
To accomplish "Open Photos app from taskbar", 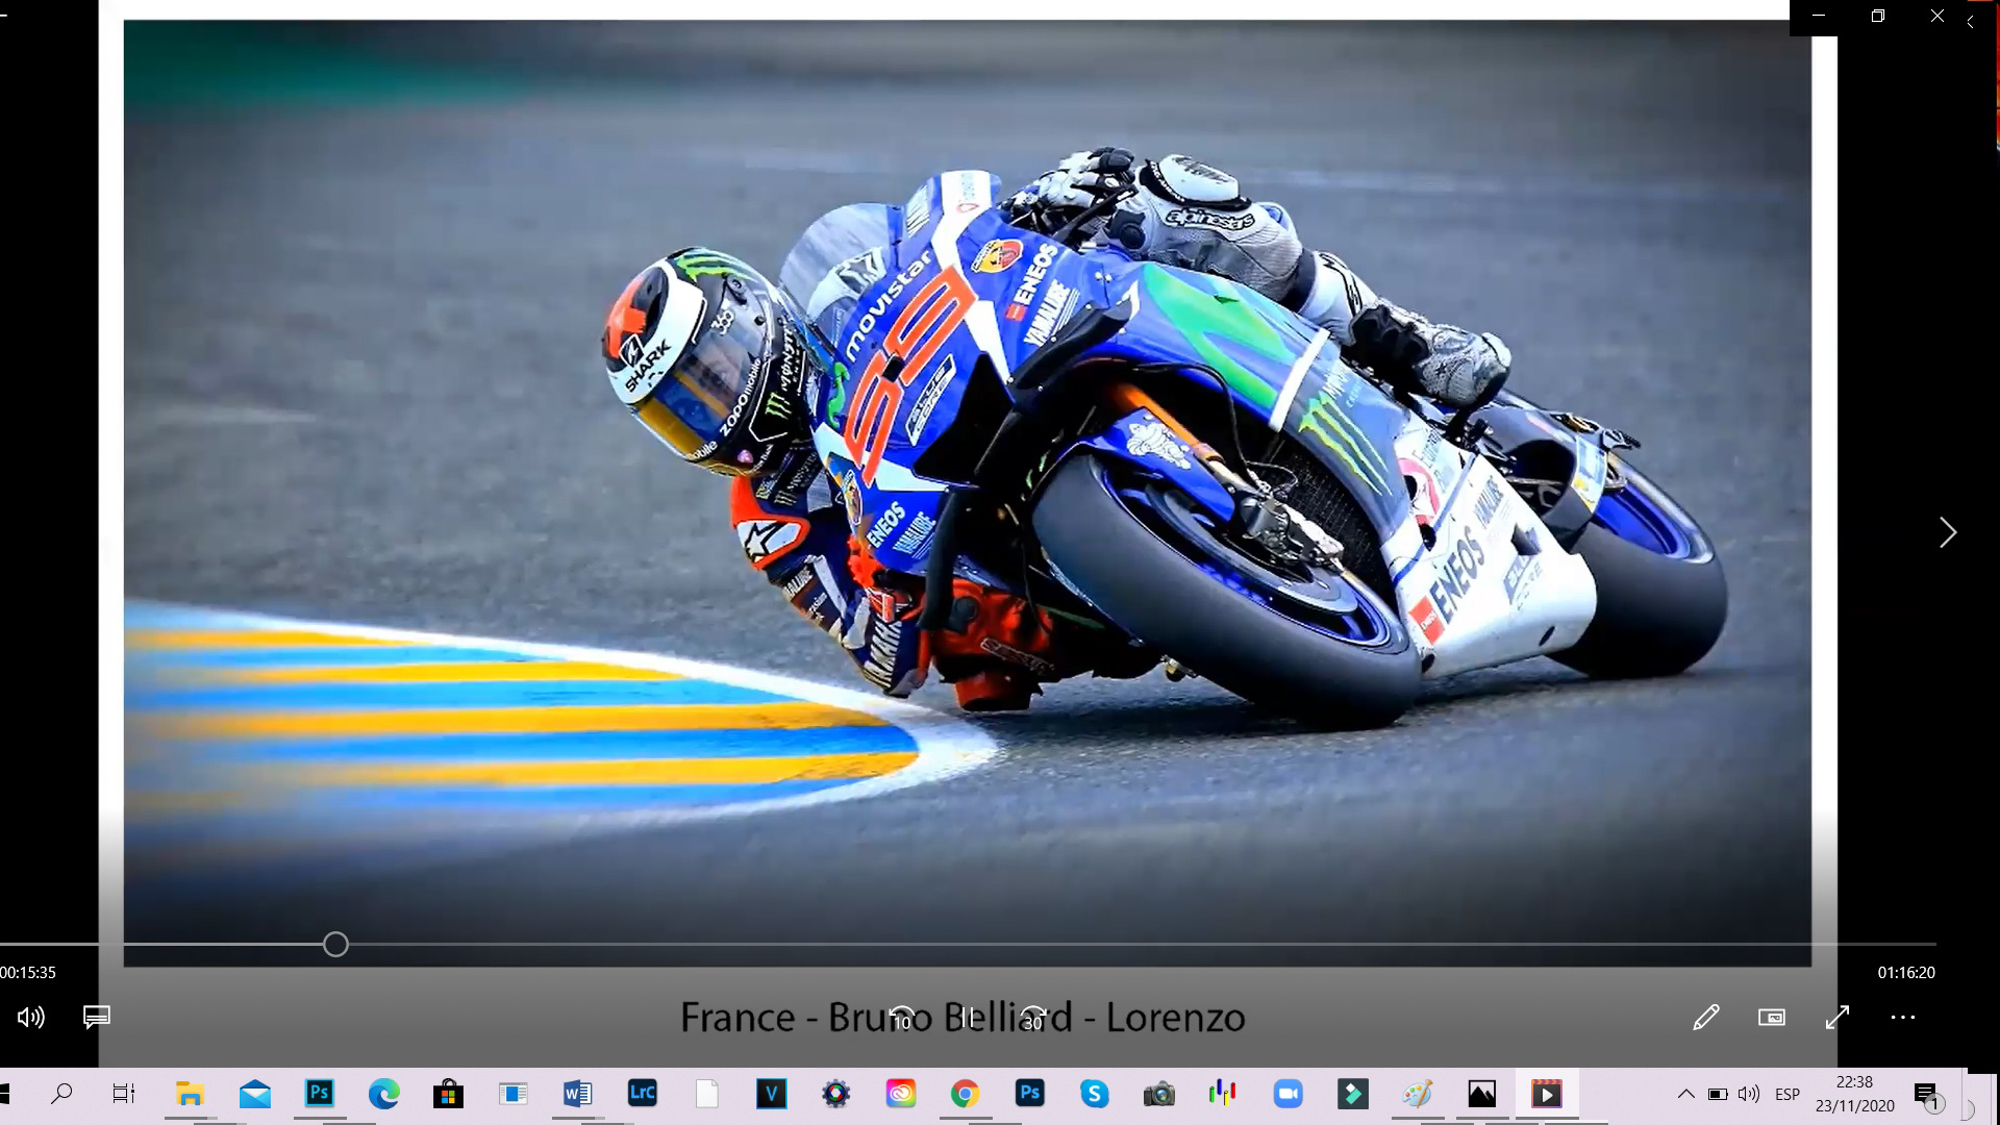I will (x=1482, y=1094).
